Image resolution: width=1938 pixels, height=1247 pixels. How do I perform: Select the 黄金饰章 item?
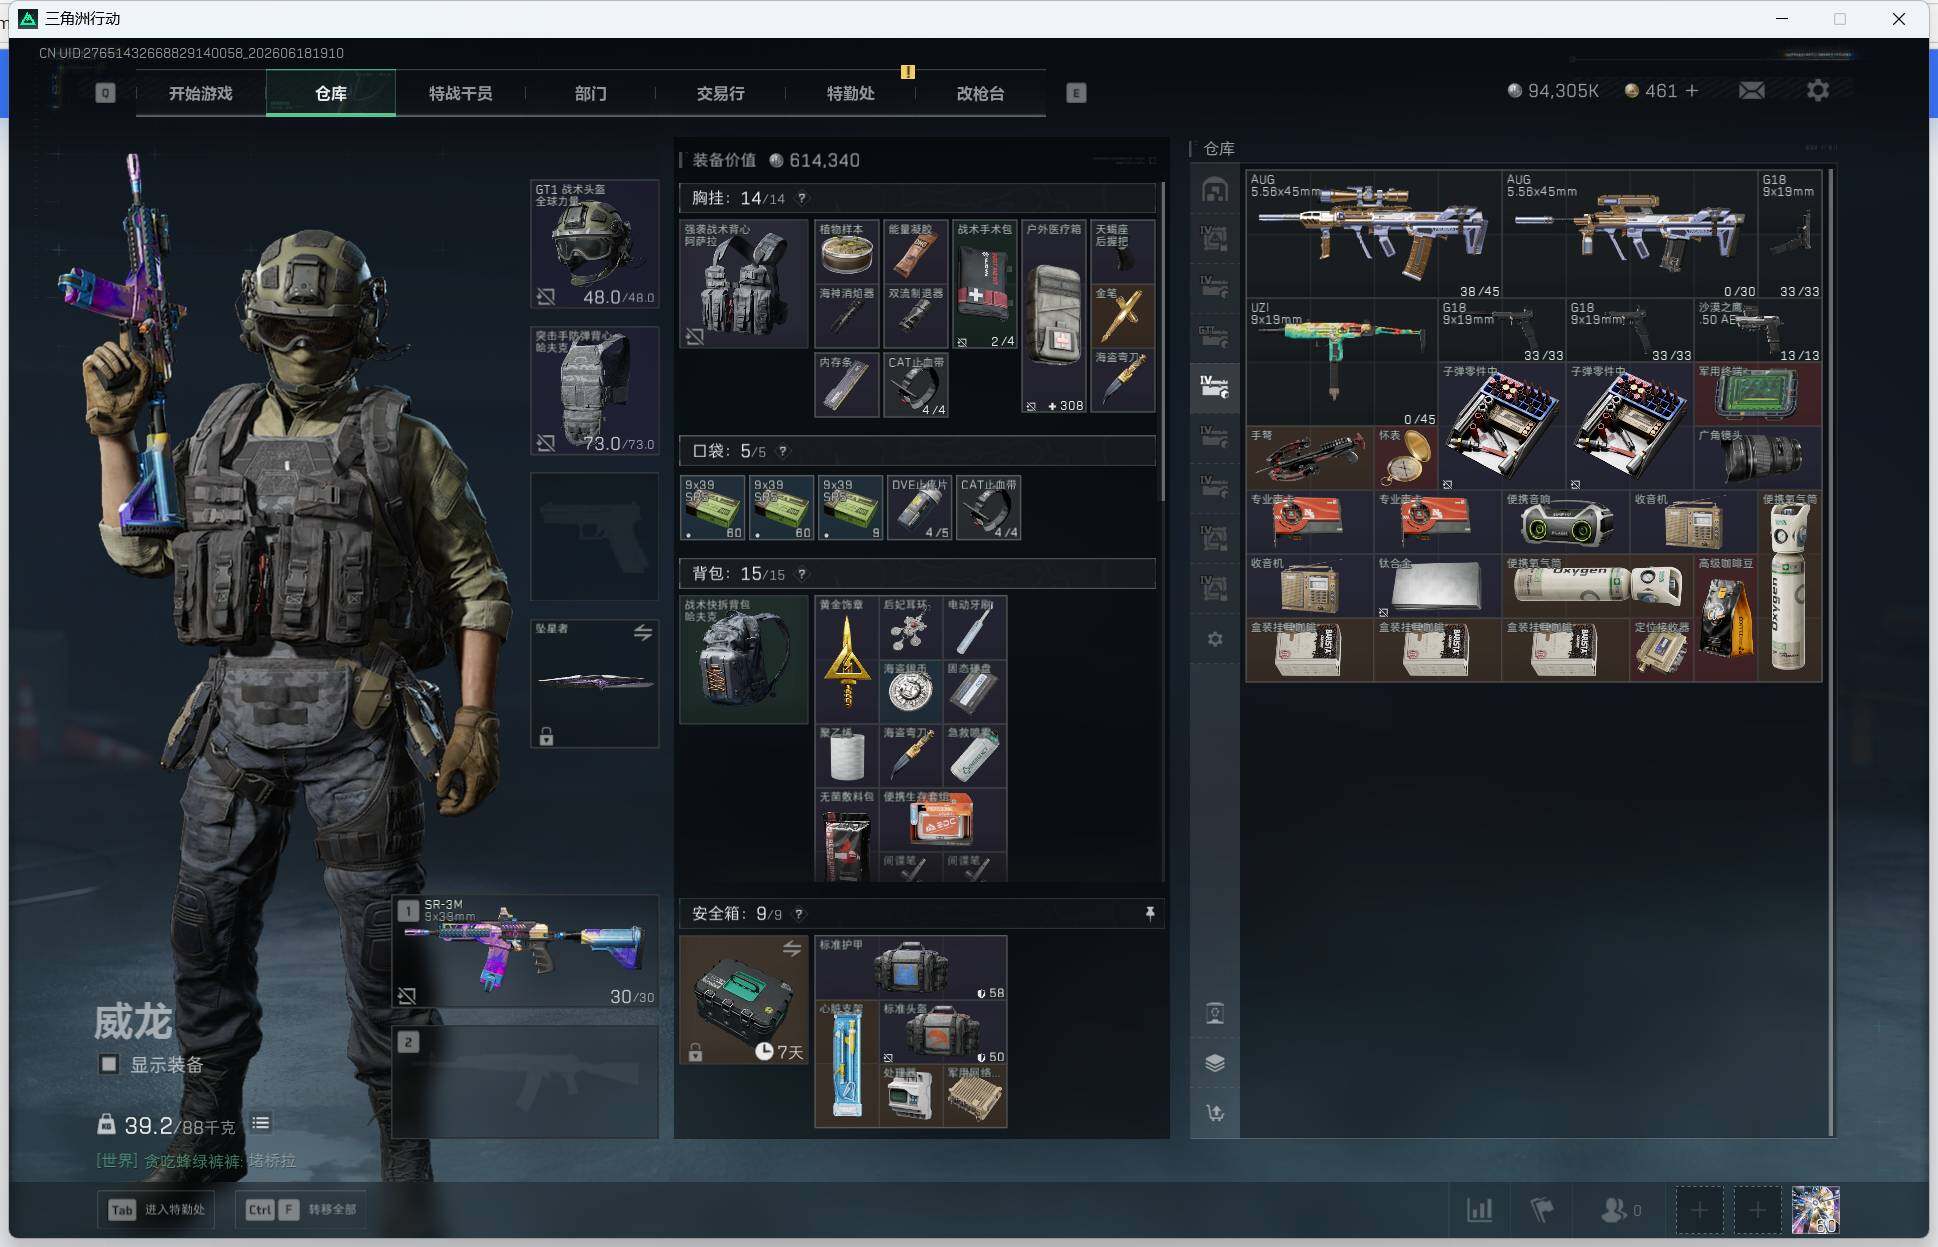pos(847,660)
